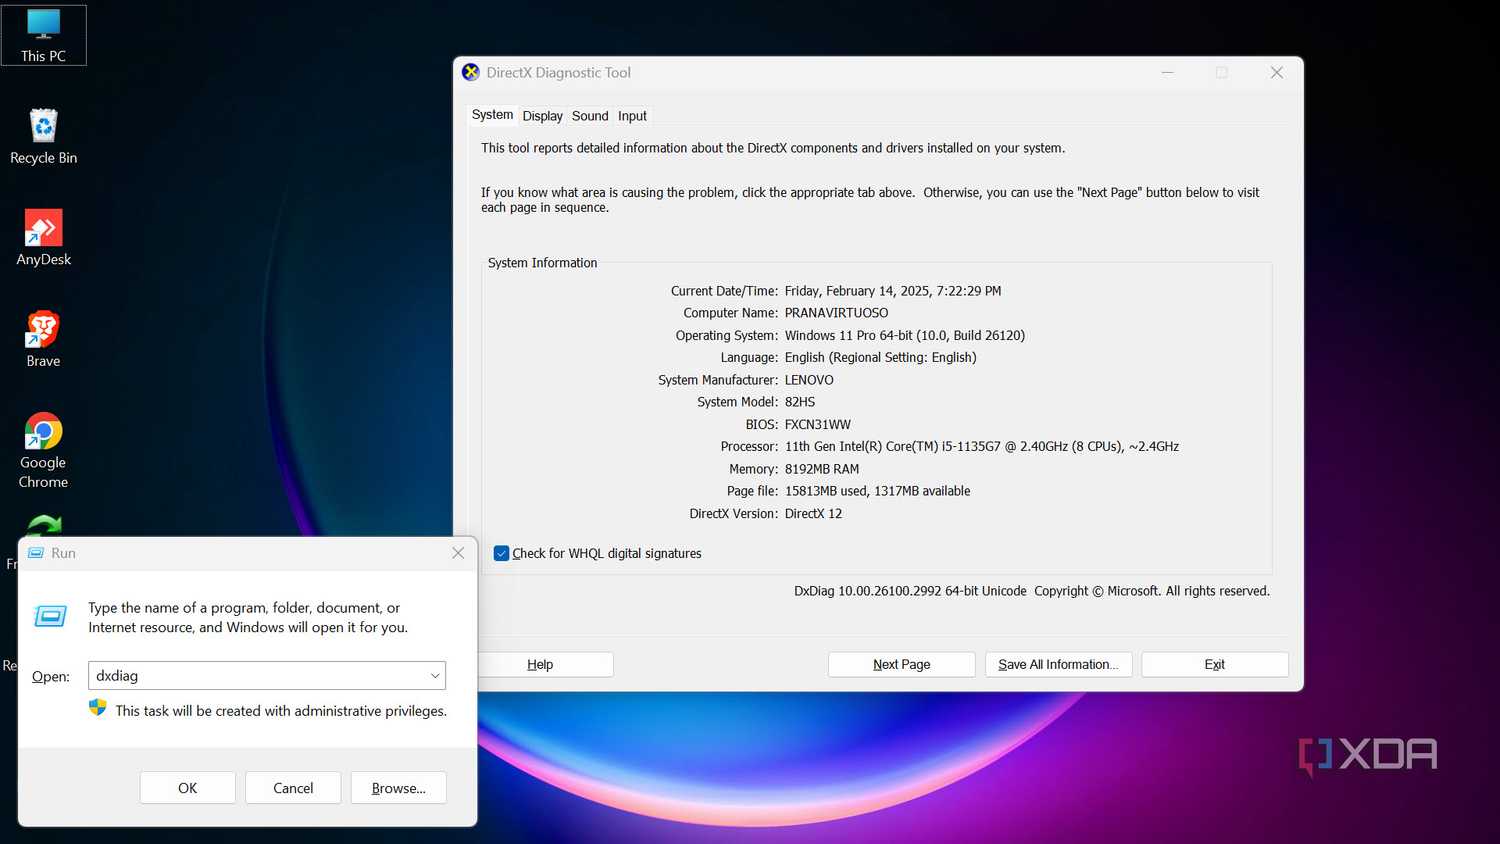Click the DirectX Version value DirectX 12

[x=813, y=514]
